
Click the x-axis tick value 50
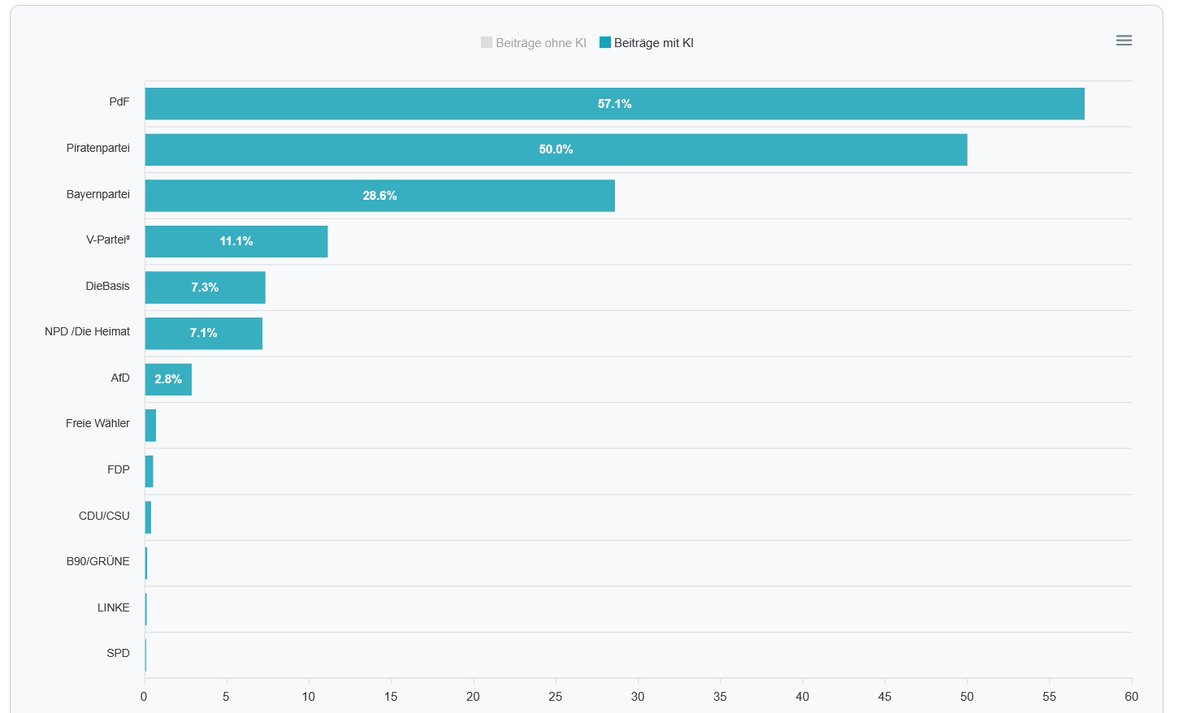point(967,696)
